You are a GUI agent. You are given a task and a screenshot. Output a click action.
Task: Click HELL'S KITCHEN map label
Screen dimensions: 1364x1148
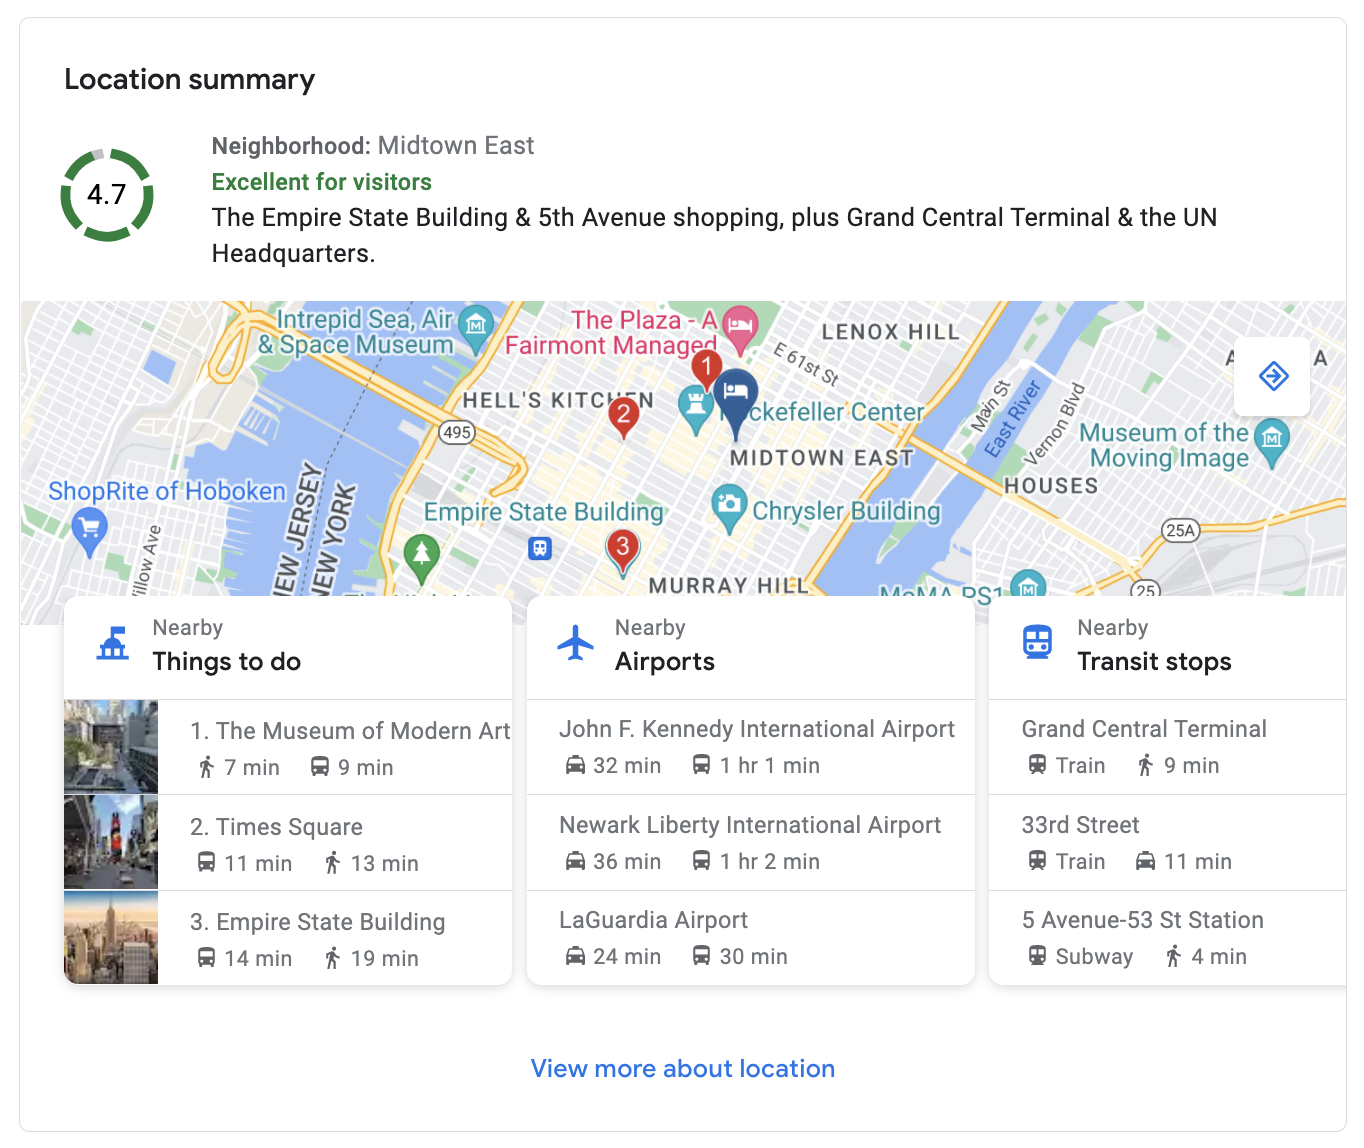click(558, 401)
